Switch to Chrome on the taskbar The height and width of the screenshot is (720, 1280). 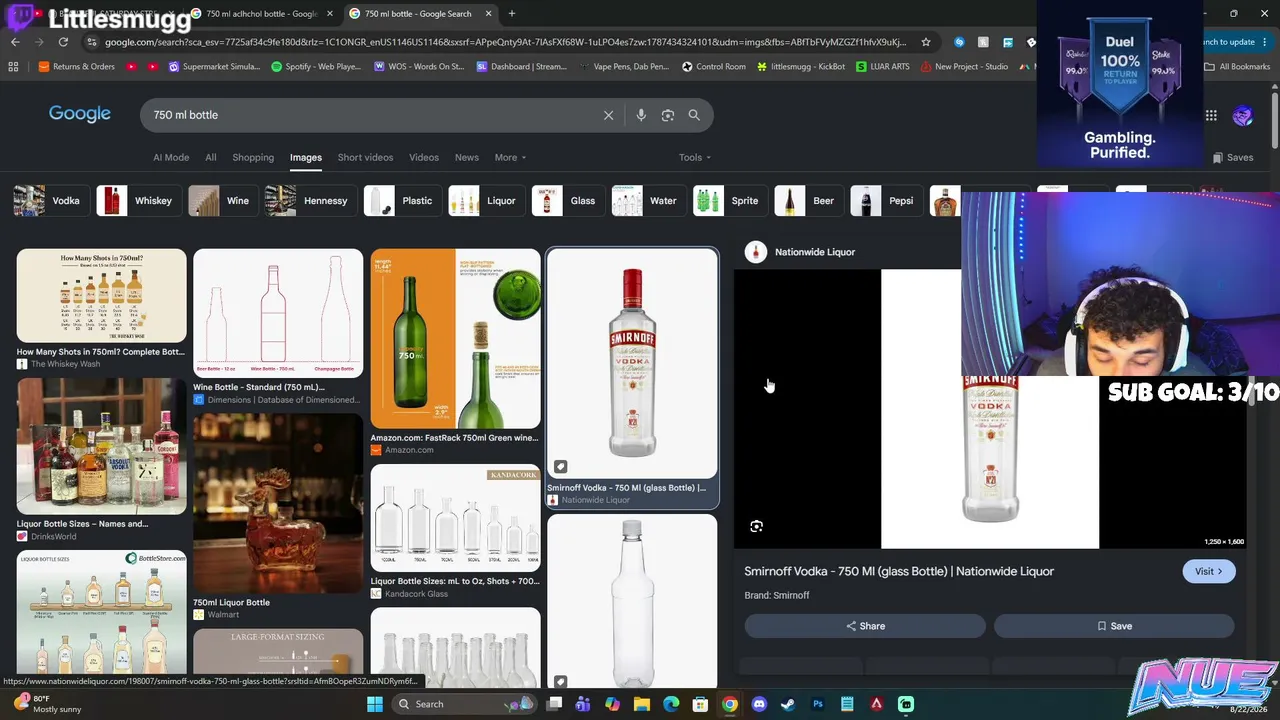click(730, 704)
